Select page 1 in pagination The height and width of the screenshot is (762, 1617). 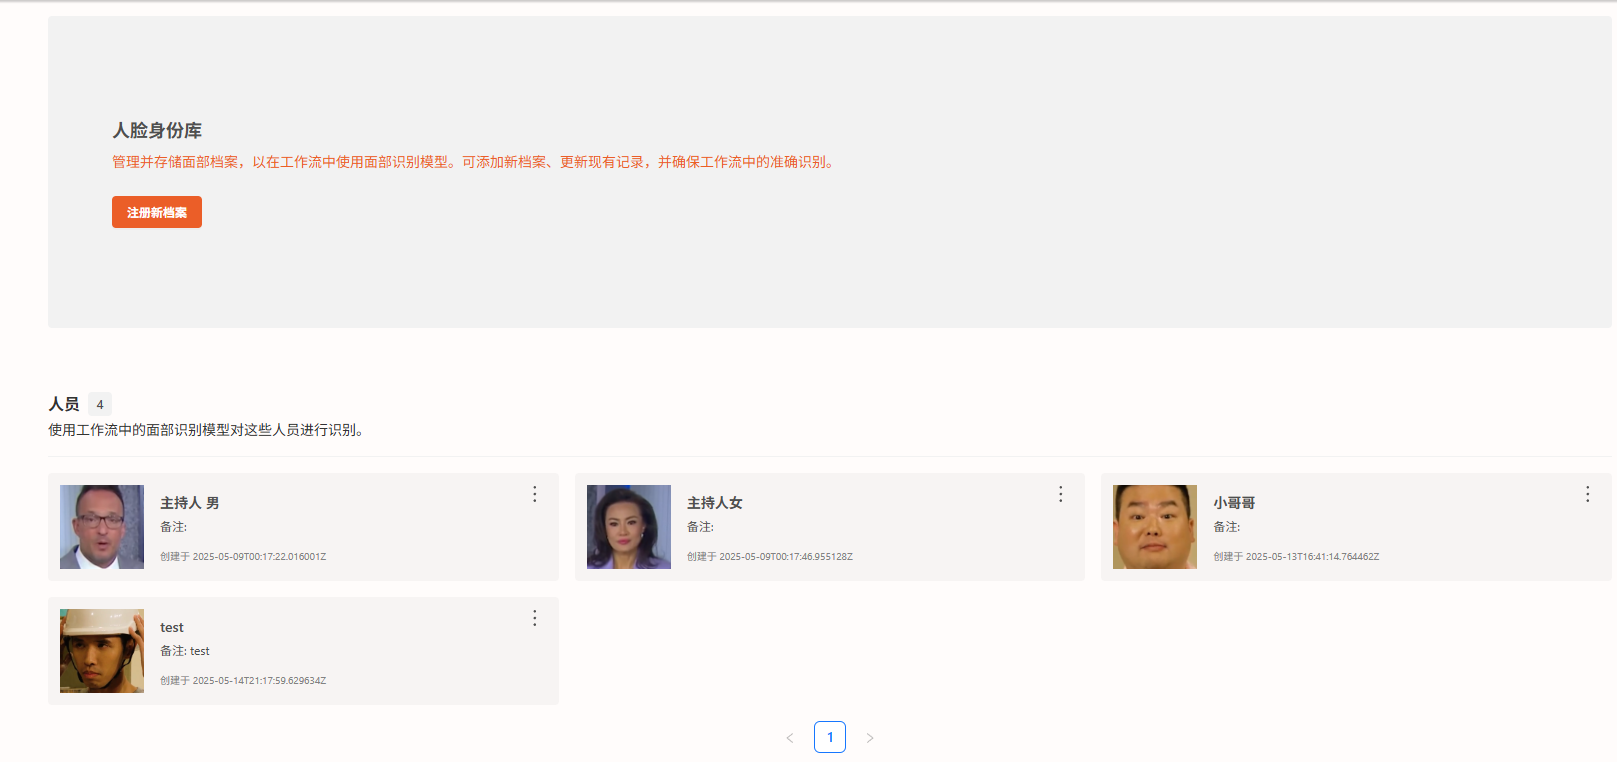pyautogui.click(x=830, y=737)
